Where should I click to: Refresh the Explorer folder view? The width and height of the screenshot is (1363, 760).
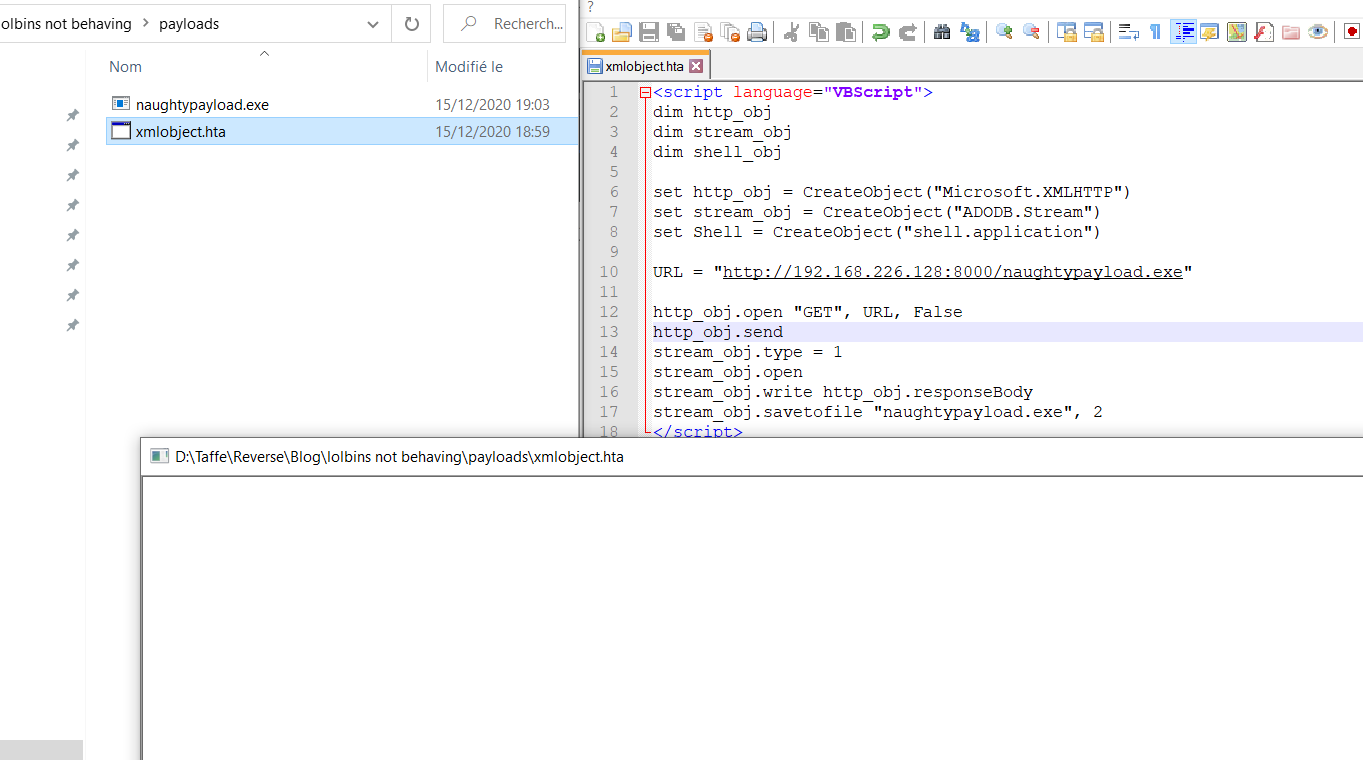(411, 24)
